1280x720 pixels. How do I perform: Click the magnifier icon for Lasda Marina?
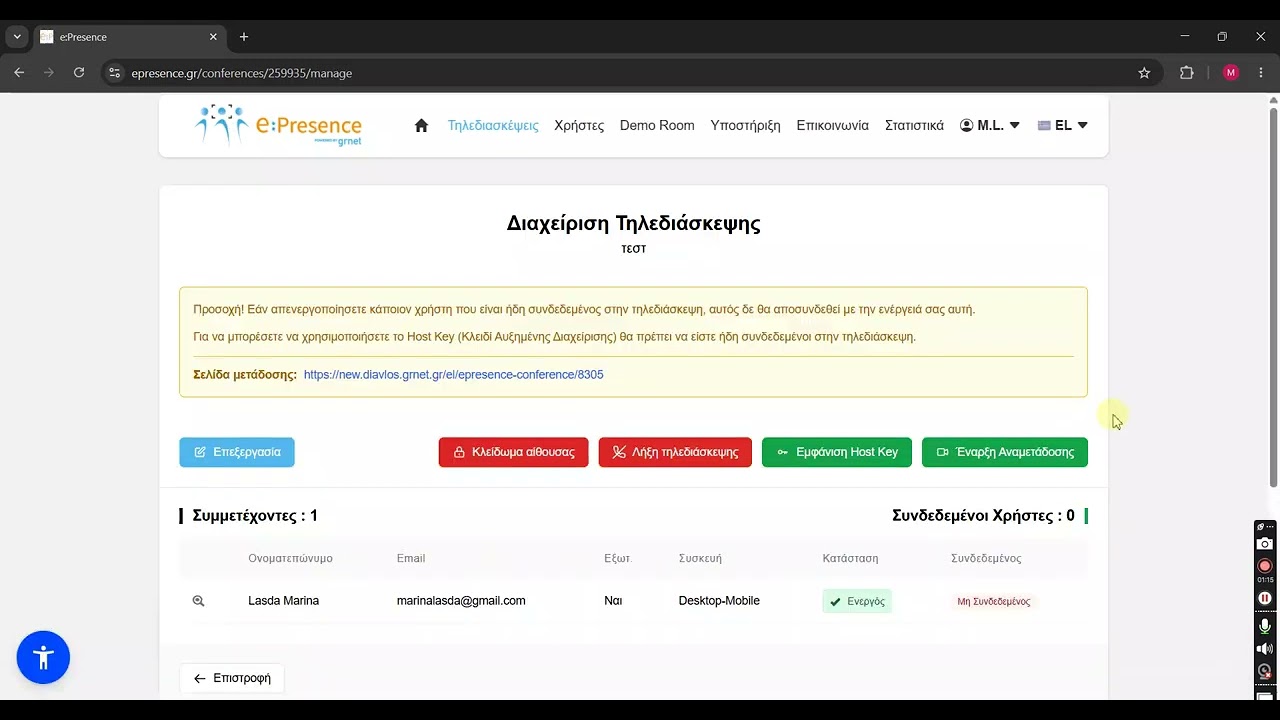tap(198, 601)
